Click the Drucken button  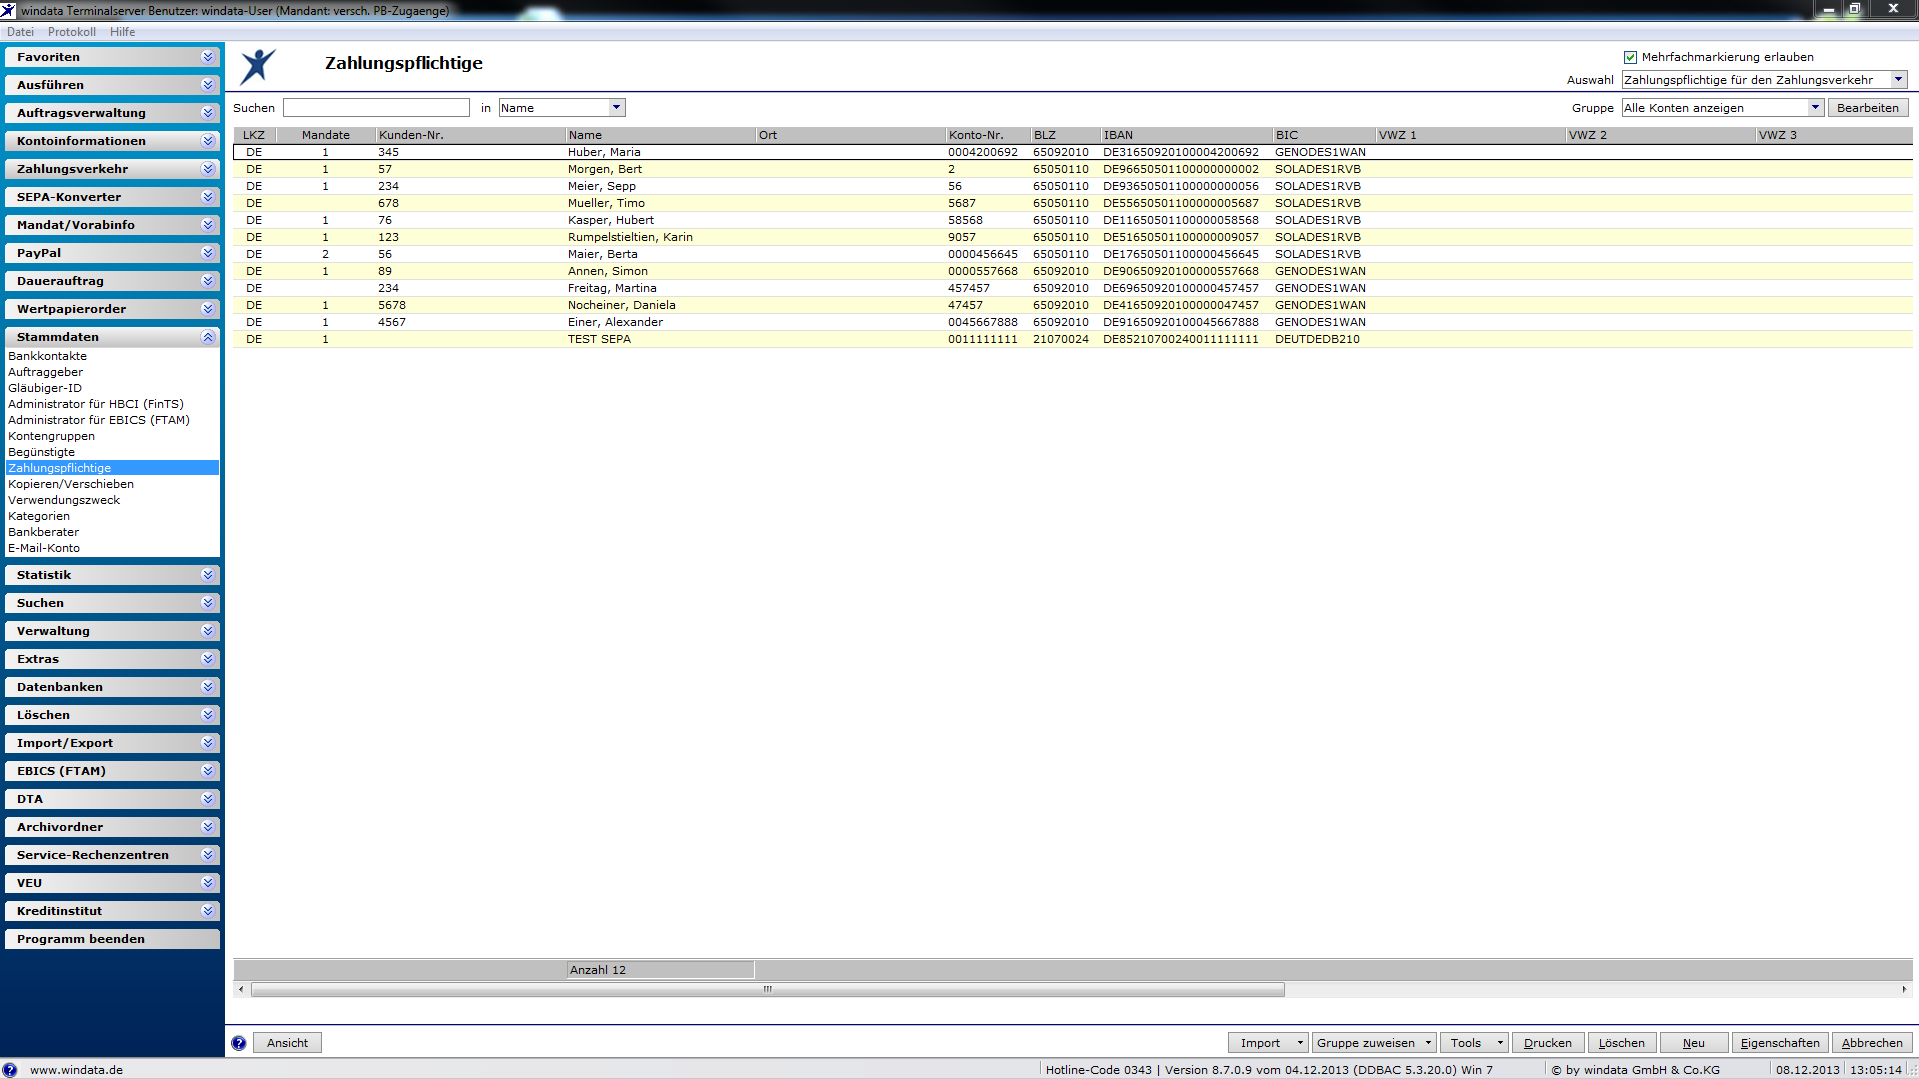1547,1043
